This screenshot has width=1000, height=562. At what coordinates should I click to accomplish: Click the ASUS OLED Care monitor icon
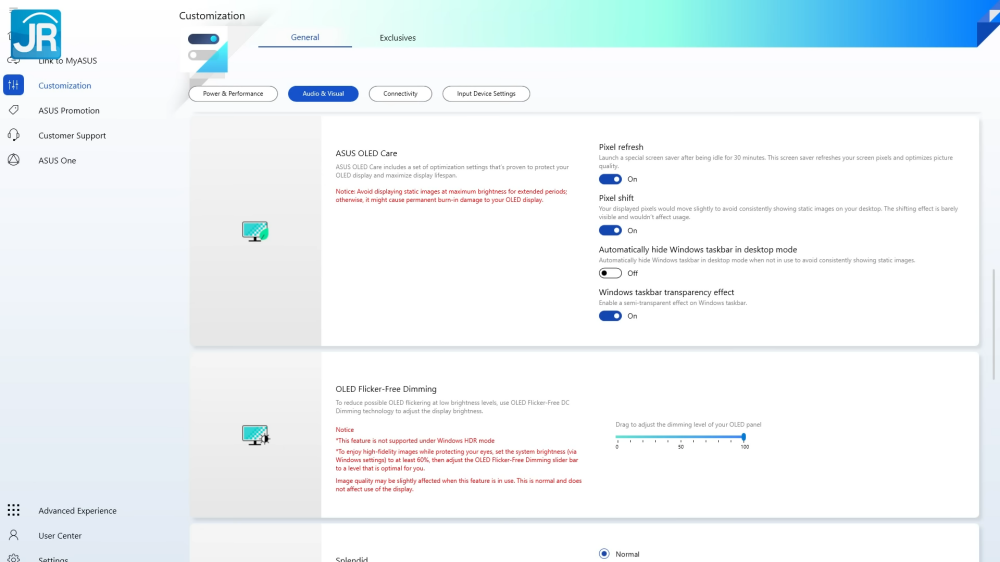coord(255,231)
